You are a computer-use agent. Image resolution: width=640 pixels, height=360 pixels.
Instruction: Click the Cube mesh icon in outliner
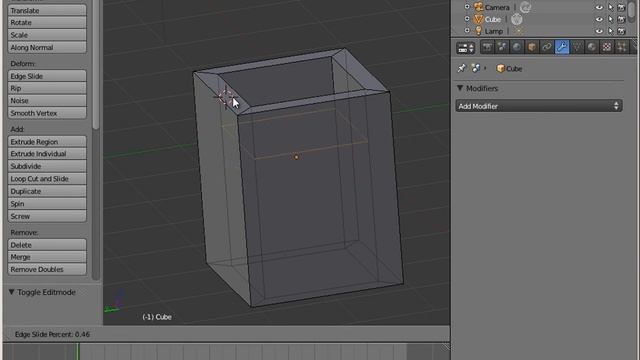click(478, 19)
